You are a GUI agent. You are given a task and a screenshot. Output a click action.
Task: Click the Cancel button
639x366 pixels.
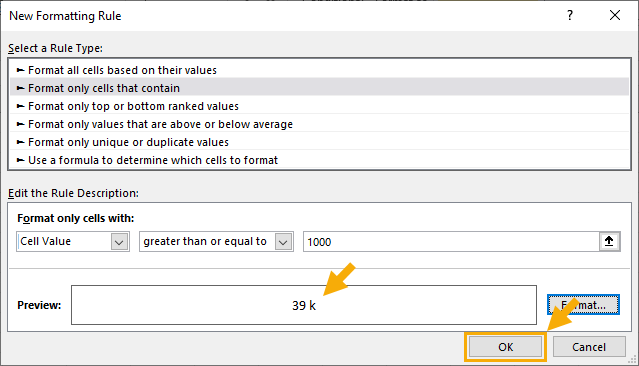pyautogui.click(x=589, y=347)
